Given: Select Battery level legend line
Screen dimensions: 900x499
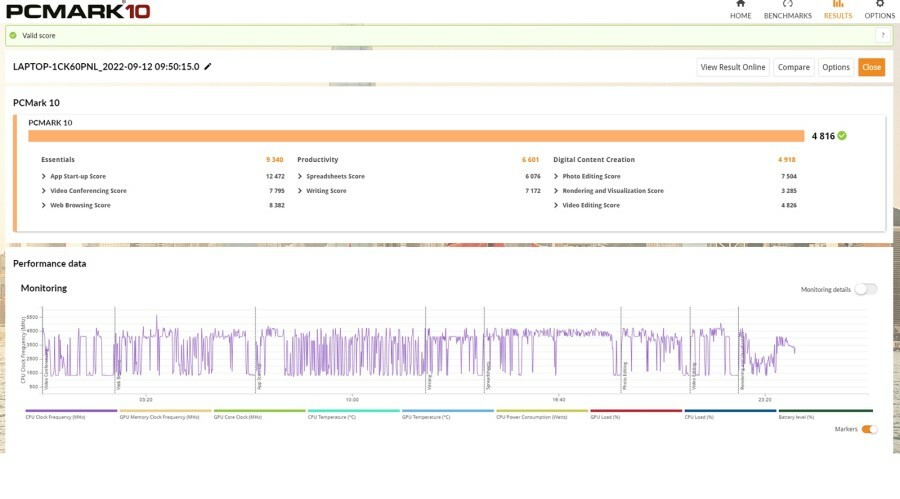Looking at the screenshot, I should pyautogui.click(x=825, y=411).
